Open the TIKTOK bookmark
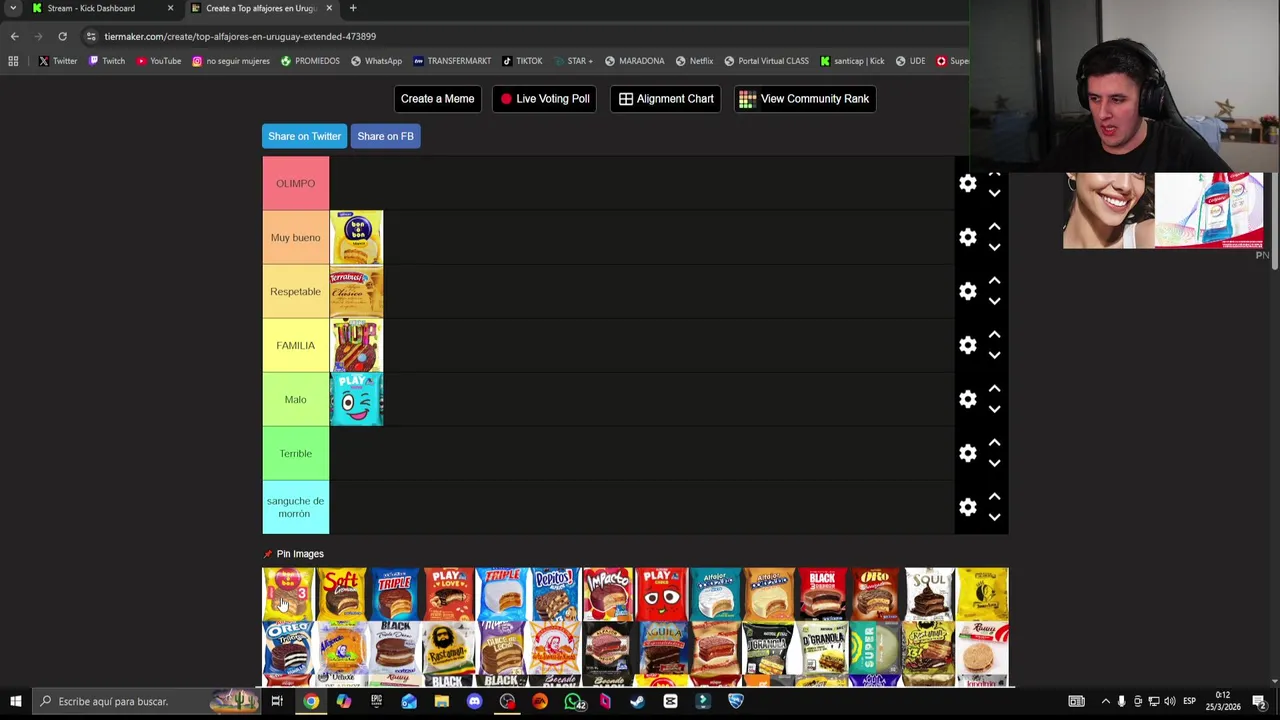1280x720 pixels. (522, 61)
